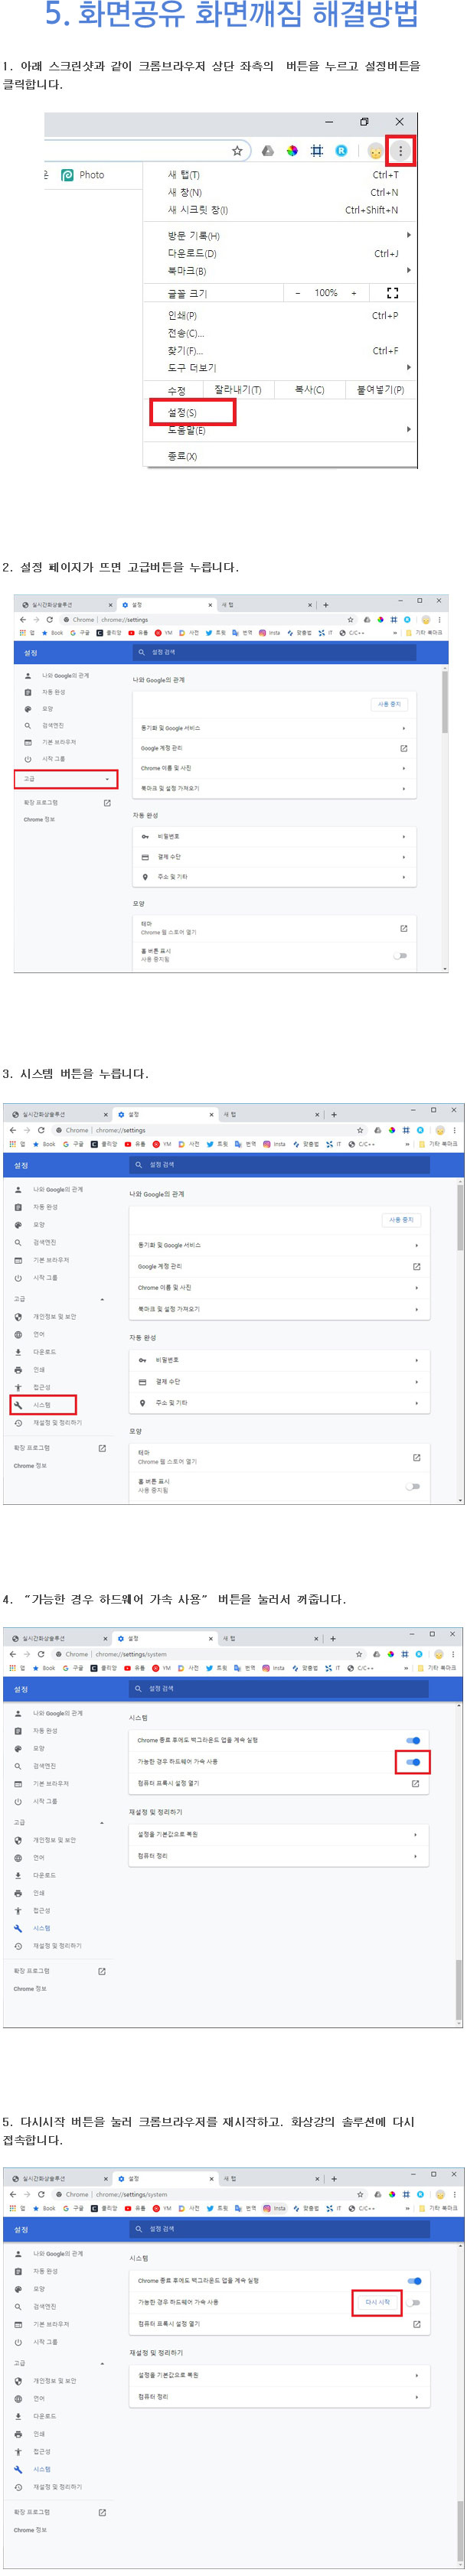Click the blue R extension icon in step 1
Image resolution: width=467 pixels, height=2576 pixels.
(x=341, y=151)
